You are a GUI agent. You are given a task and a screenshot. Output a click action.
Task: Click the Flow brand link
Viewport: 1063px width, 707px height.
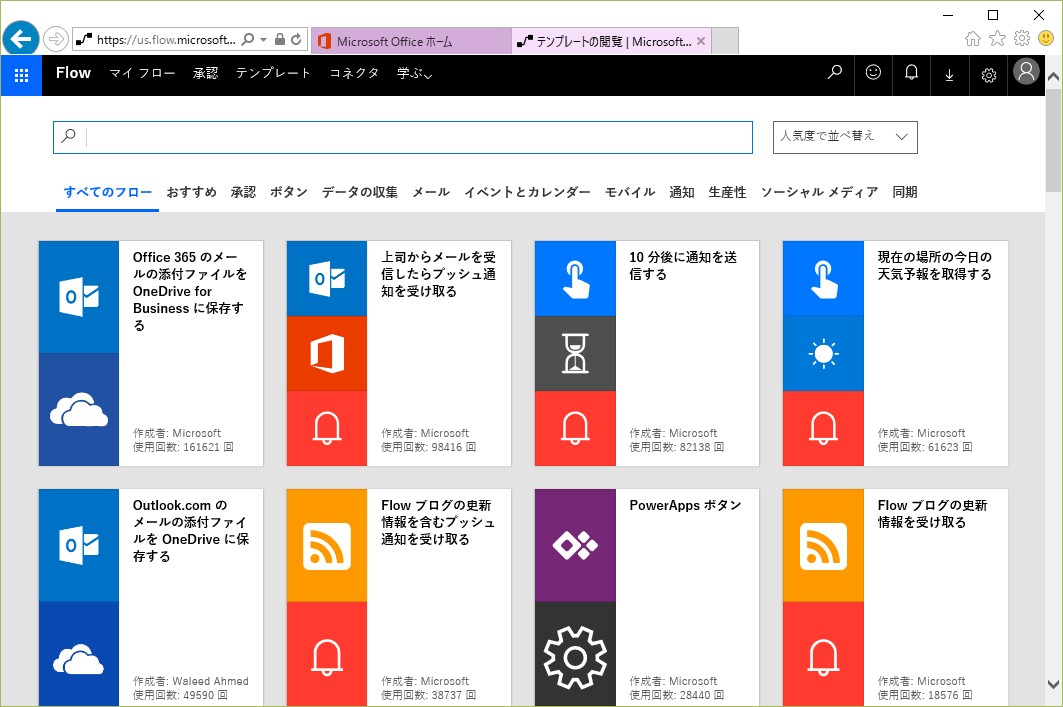(x=73, y=73)
